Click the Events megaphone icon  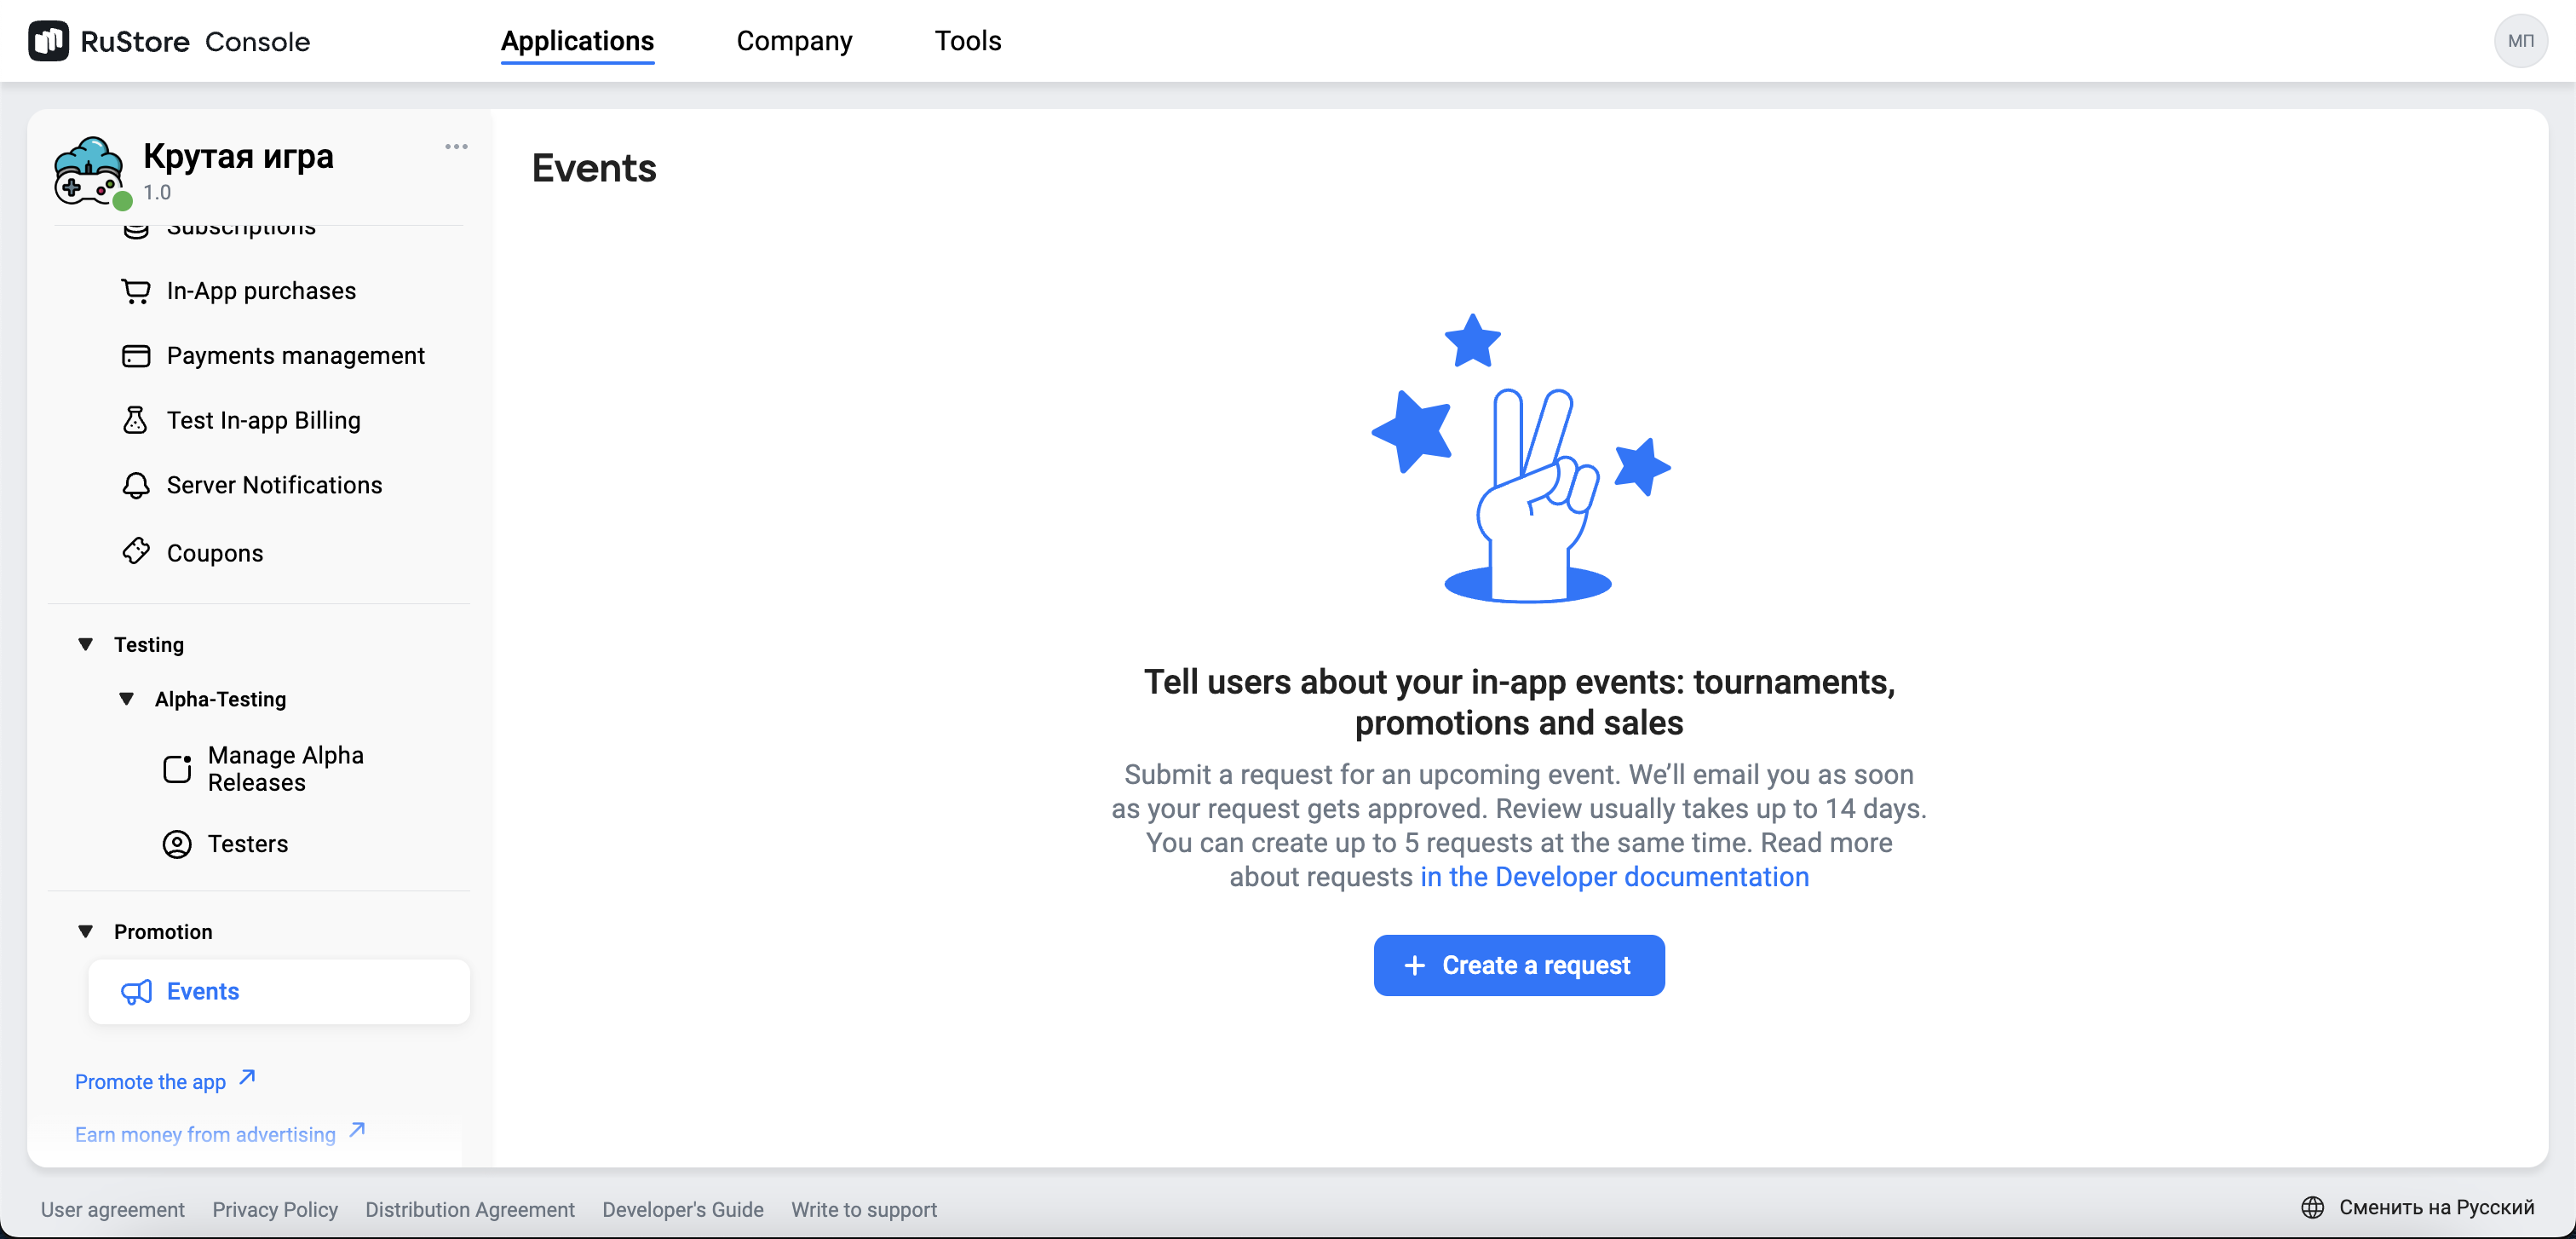click(x=136, y=992)
